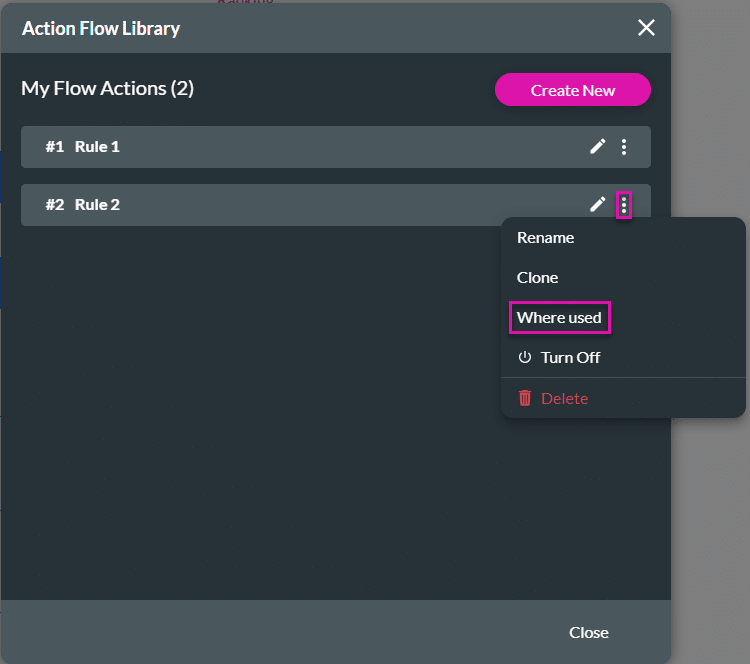Click the pencil edit icon for Rule 2

[597, 205]
